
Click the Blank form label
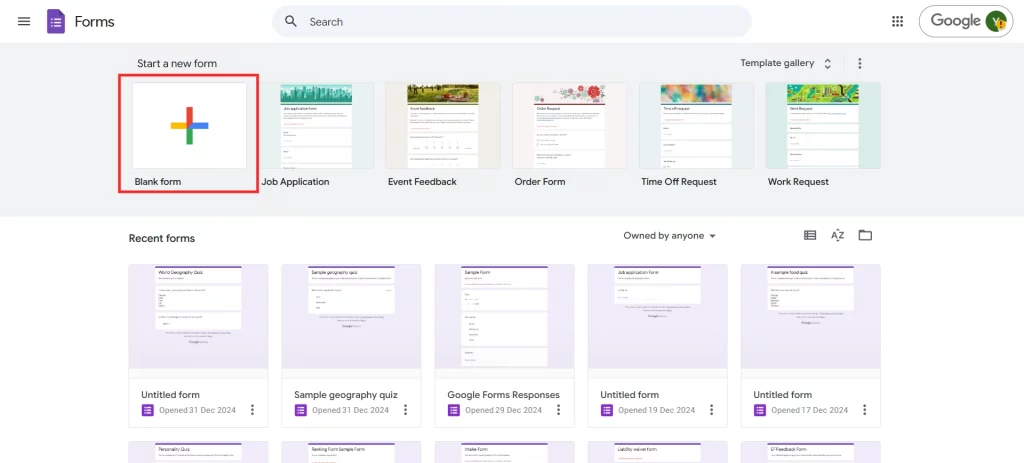pyautogui.click(x=157, y=182)
